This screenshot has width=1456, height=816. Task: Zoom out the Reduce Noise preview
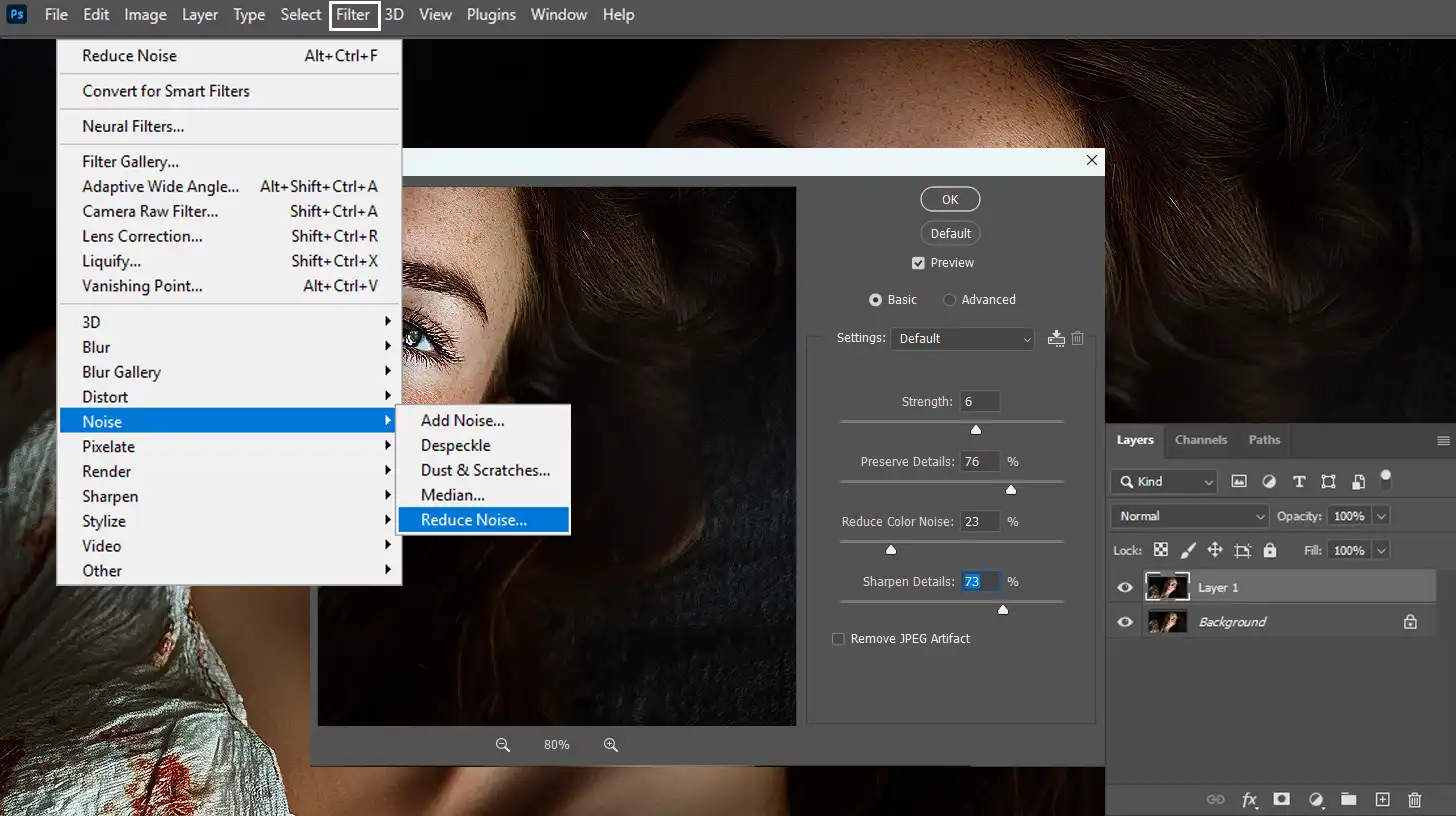coord(503,745)
